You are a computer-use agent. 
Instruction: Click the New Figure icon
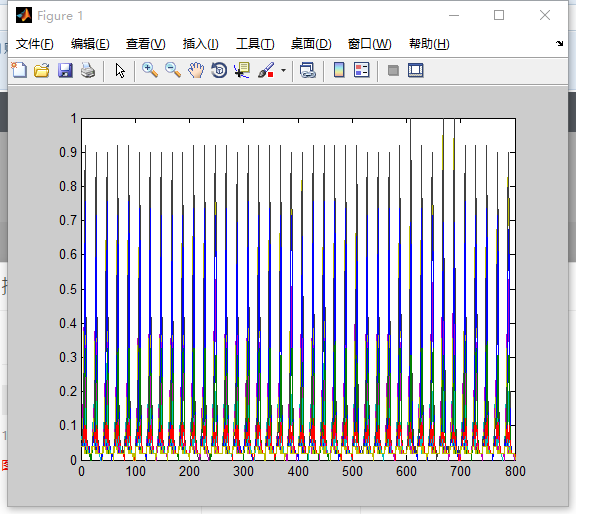tap(19, 71)
